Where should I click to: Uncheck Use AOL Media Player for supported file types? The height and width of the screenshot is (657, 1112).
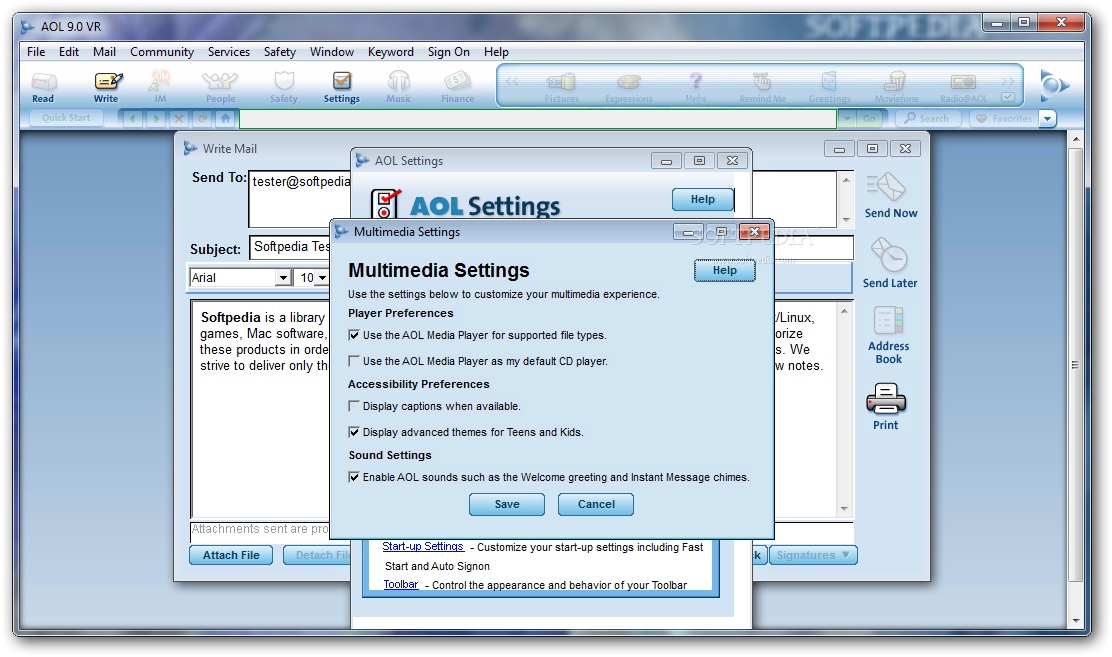coord(354,335)
